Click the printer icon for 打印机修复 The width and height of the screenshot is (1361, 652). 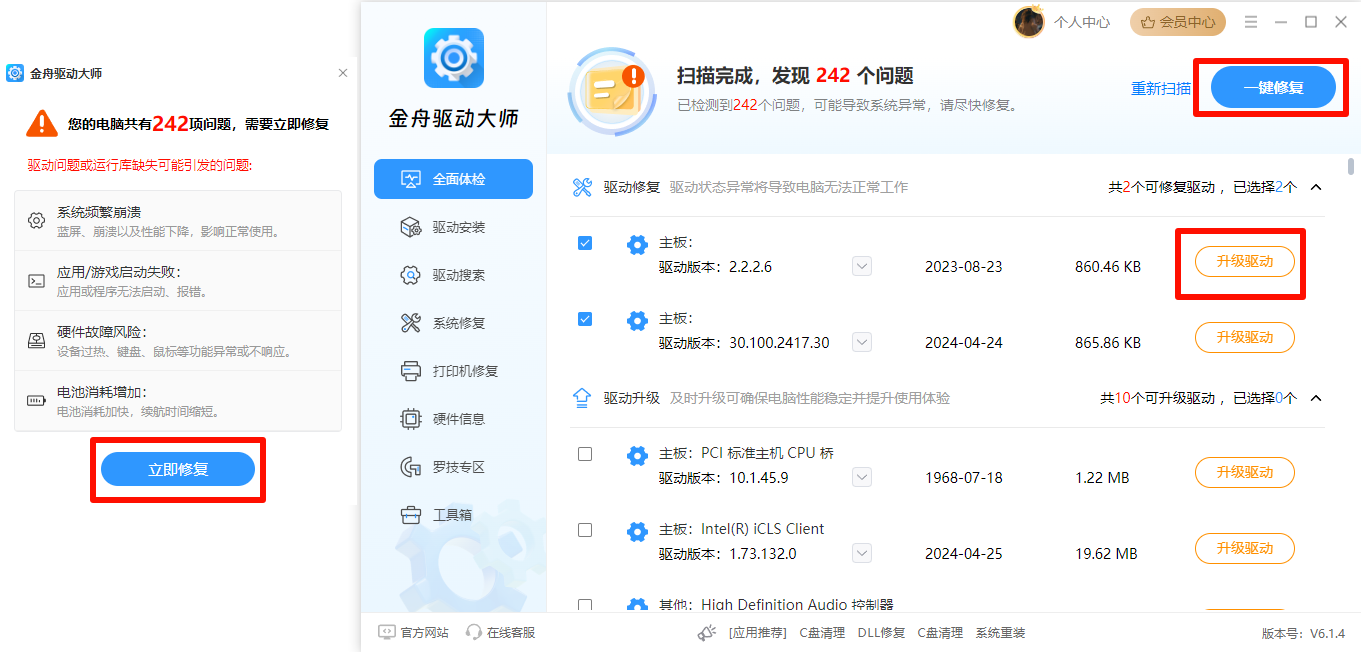410,371
